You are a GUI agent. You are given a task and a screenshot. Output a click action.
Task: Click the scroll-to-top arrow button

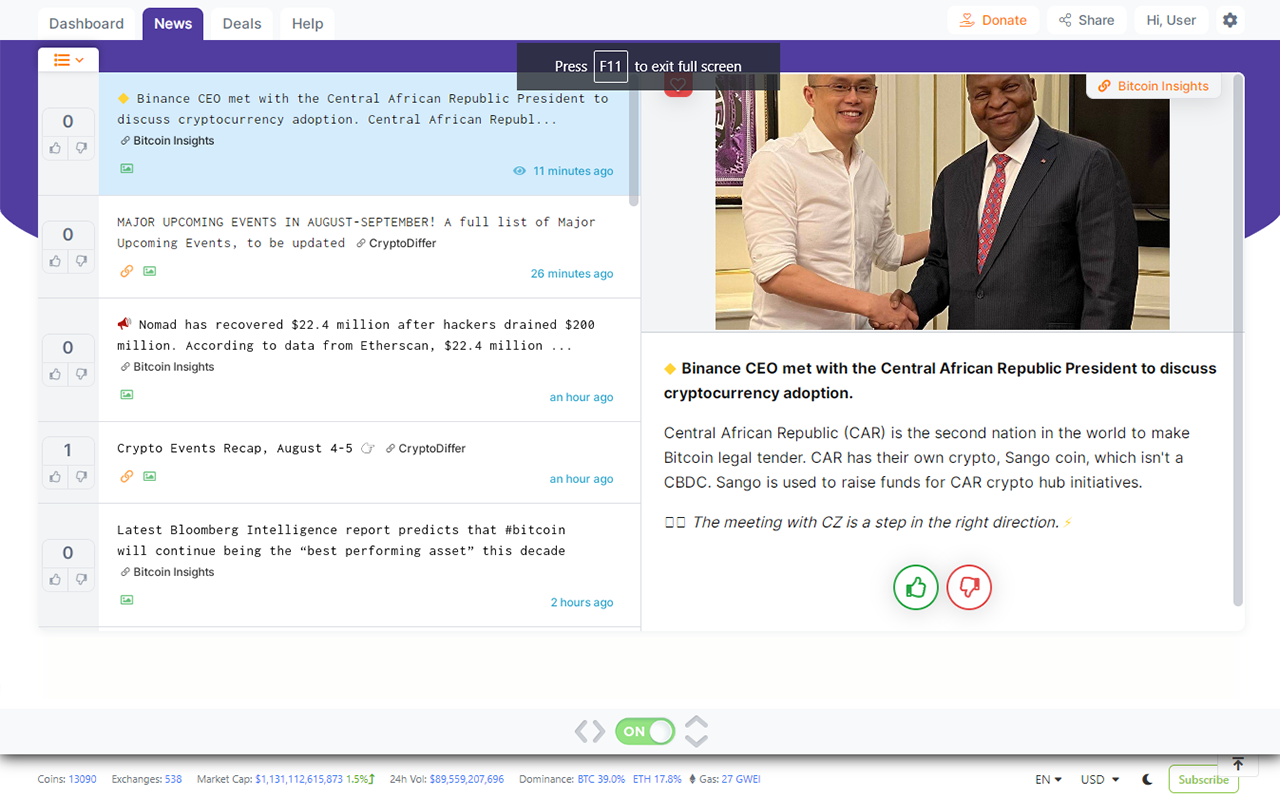tap(1238, 764)
